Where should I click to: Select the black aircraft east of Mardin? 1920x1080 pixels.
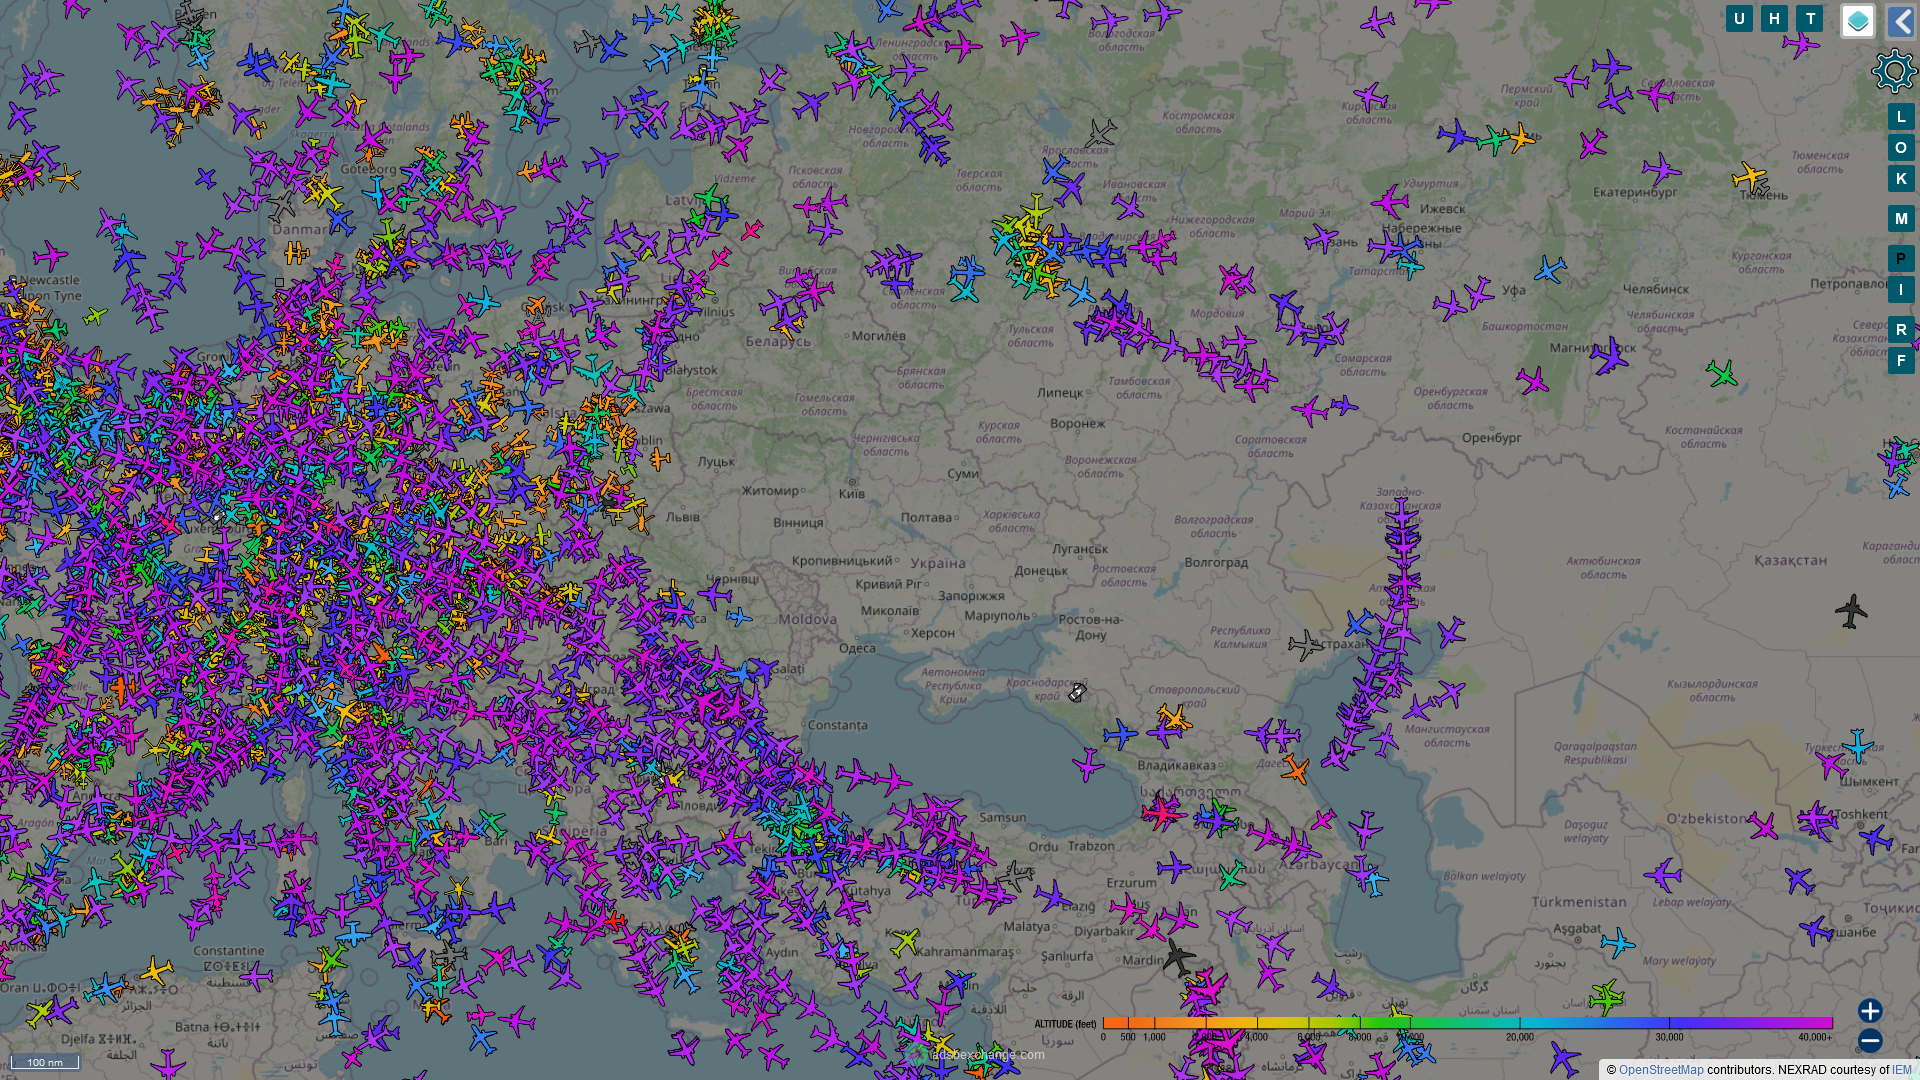pyautogui.click(x=1178, y=957)
